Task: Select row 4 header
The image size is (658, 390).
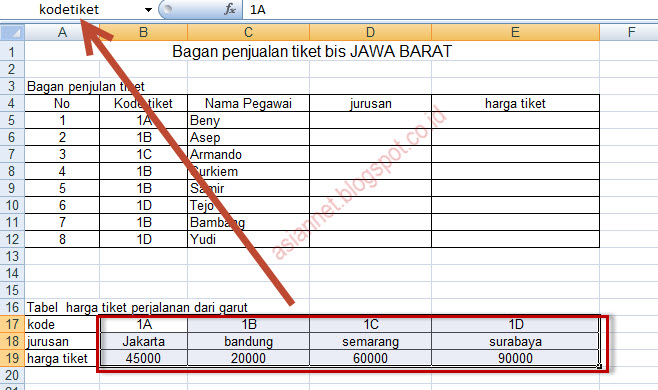Action: [12, 103]
